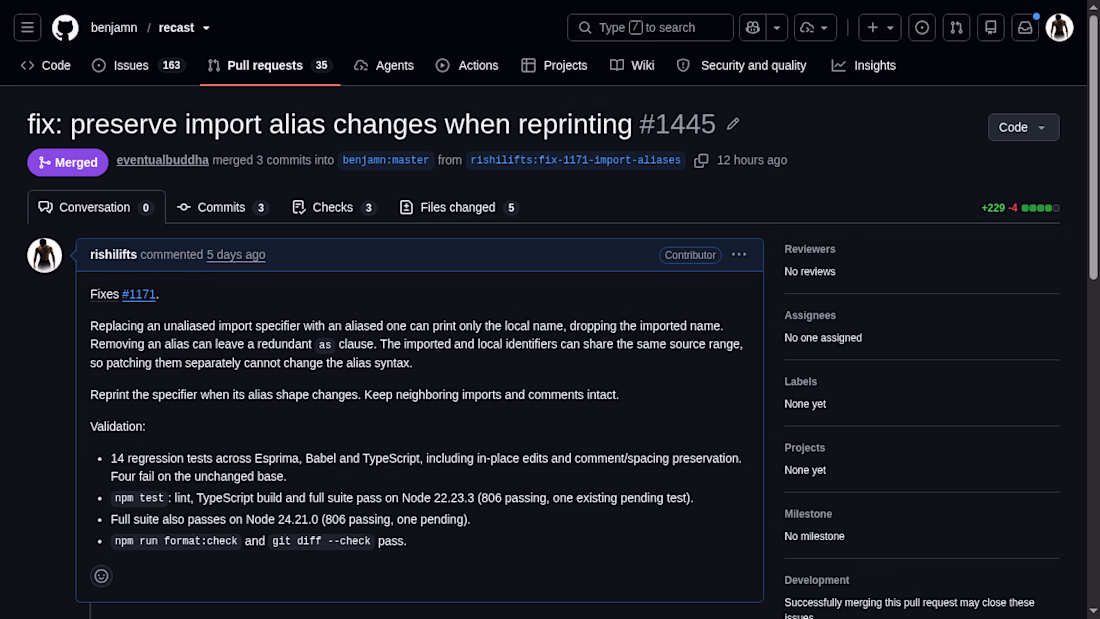1100x619 pixels.
Task: Go to GitHub homepage via logo
Action: [65, 28]
